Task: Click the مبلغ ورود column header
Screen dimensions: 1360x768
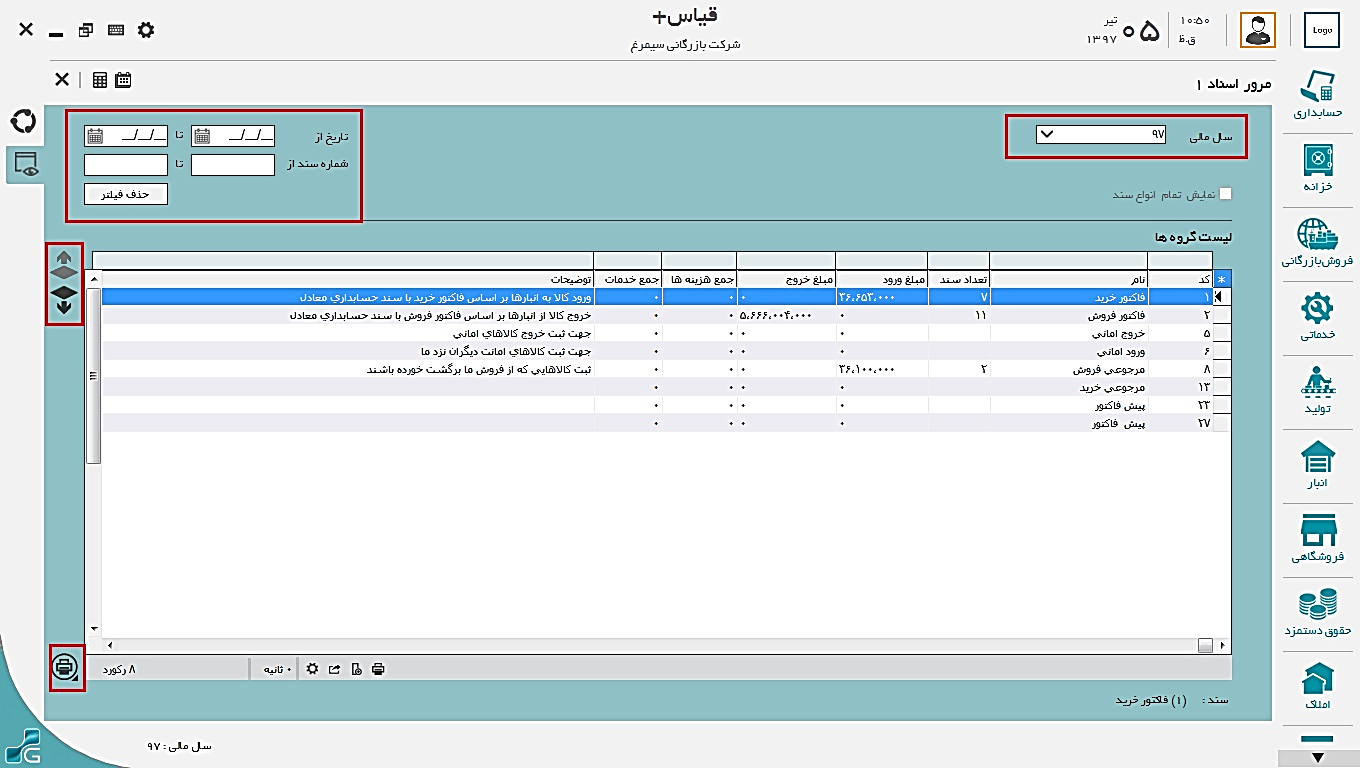Action: [x=882, y=279]
